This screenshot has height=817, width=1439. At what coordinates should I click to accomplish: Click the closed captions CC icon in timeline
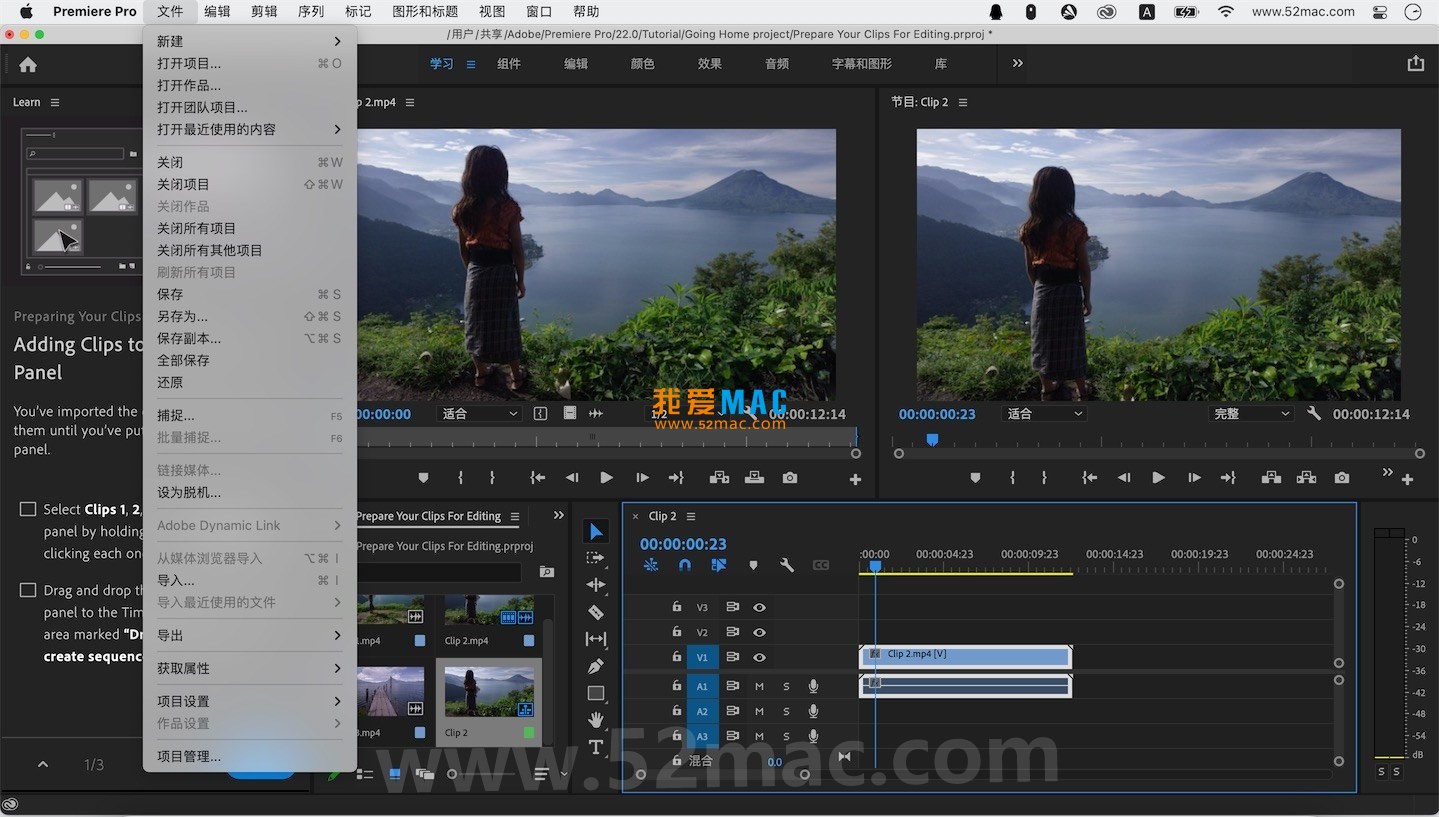[x=821, y=565]
